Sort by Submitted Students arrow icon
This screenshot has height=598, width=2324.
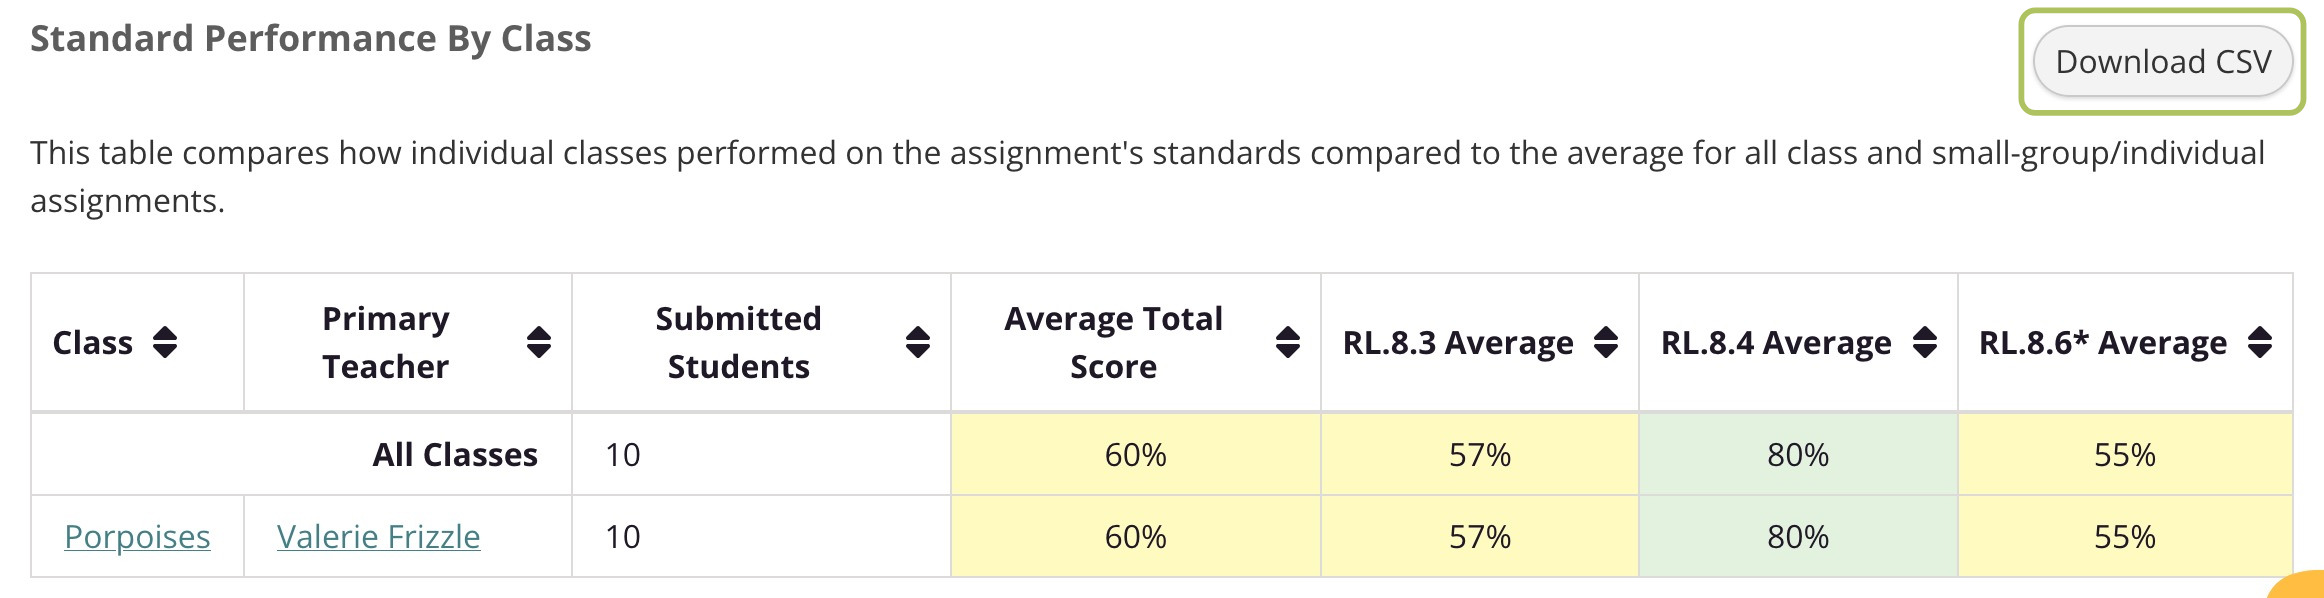918,343
